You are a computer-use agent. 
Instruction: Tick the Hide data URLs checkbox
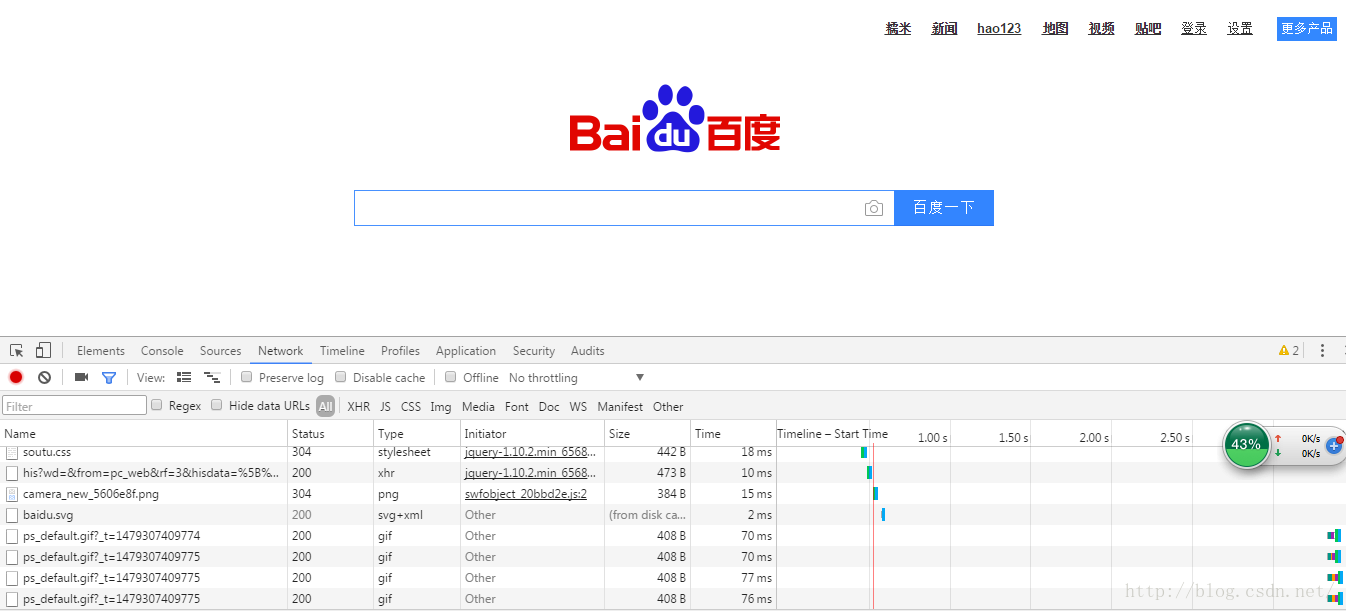(x=217, y=405)
